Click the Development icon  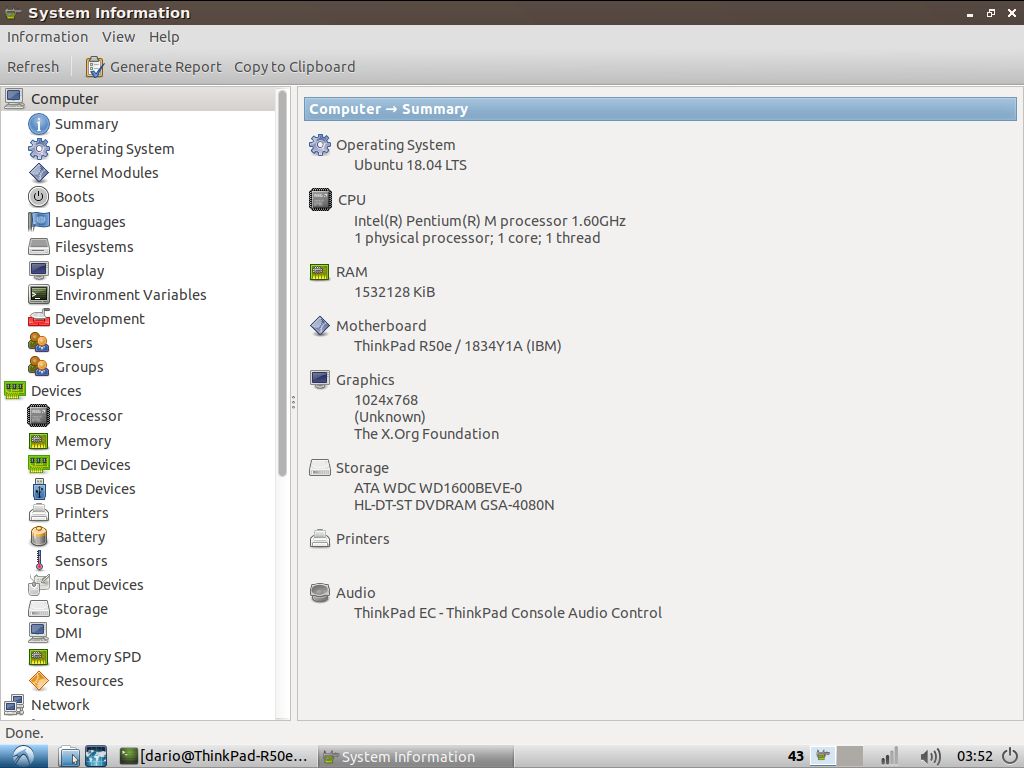[x=39, y=319]
